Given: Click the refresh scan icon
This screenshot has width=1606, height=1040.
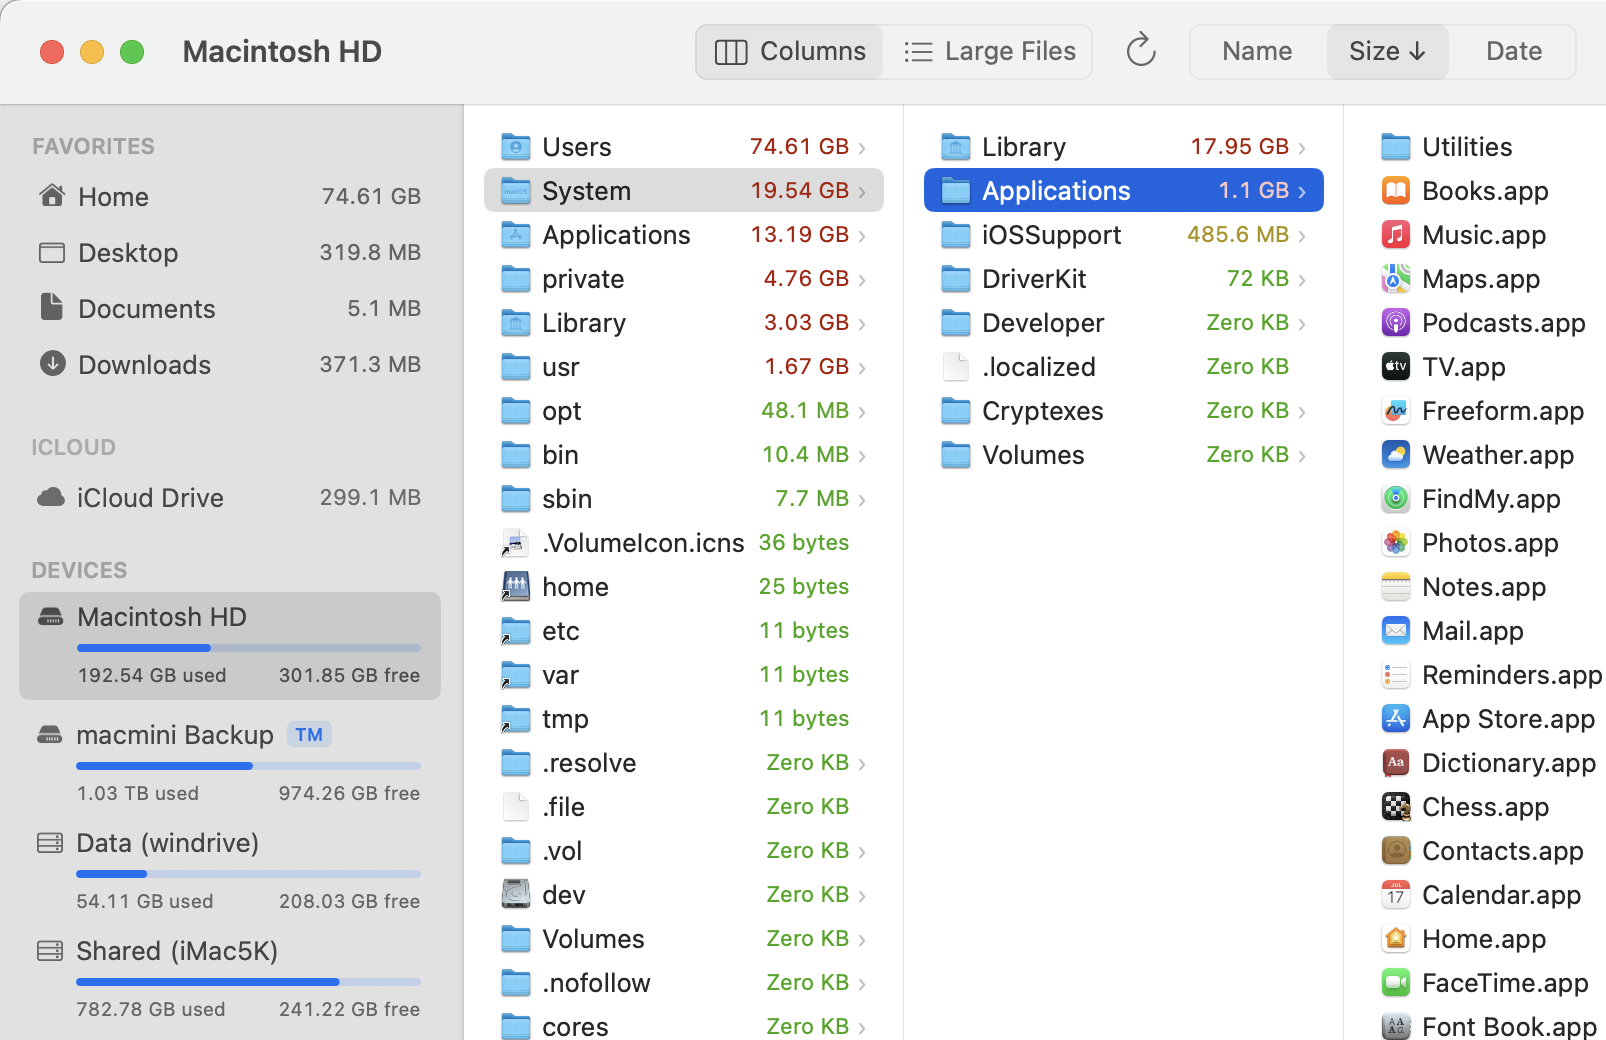Looking at the screenshot, I should pyautogui.click(x=1141, y=51).
